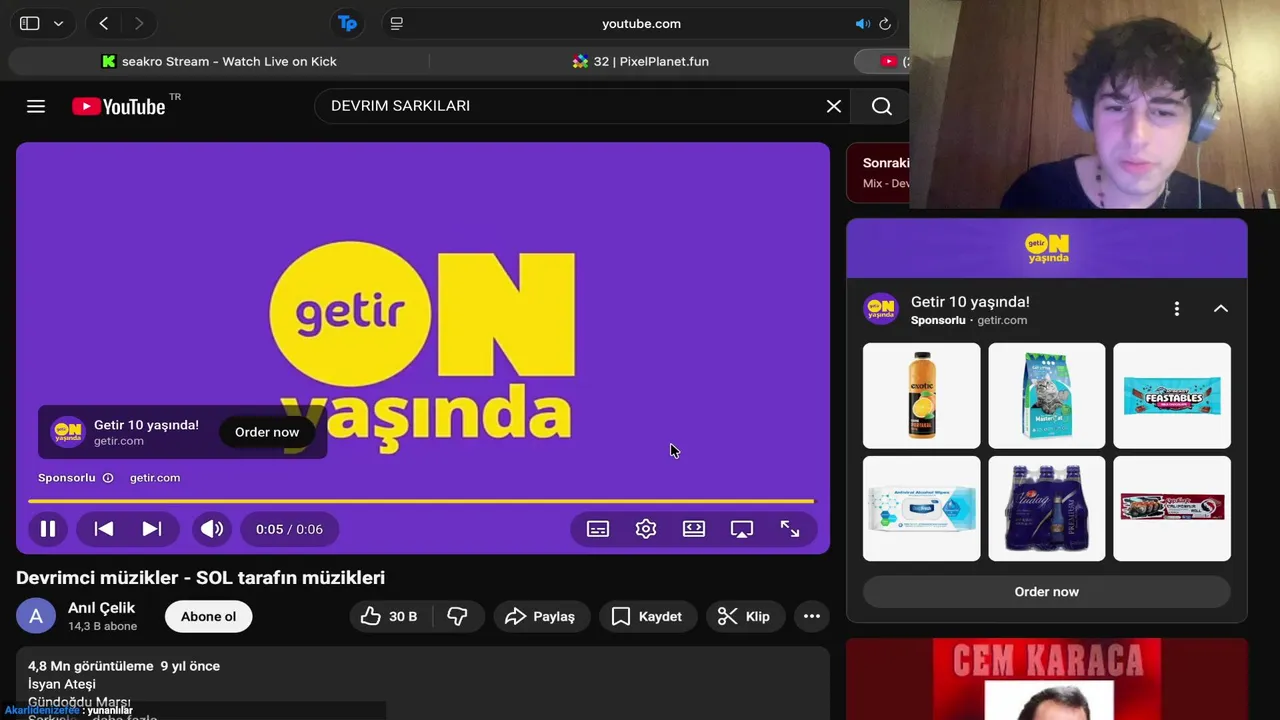1280x720 pixels.
Task: Open Anıl Çelik channel name link
Action: (101, 608)
